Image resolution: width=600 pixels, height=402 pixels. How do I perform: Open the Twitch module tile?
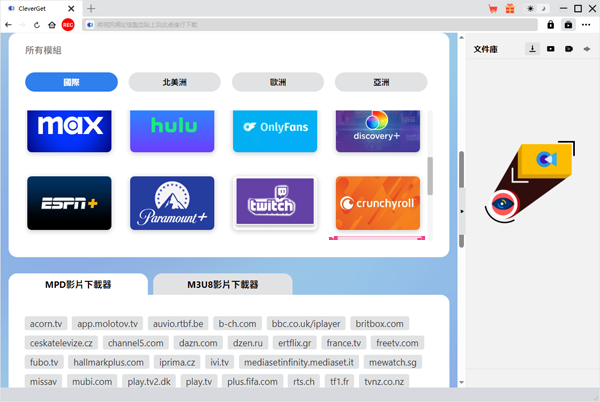coord(275,202)
